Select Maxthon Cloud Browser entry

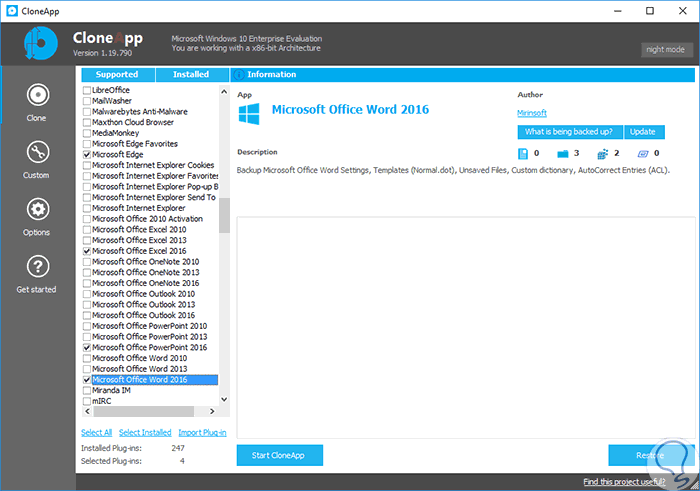point(133,122)
